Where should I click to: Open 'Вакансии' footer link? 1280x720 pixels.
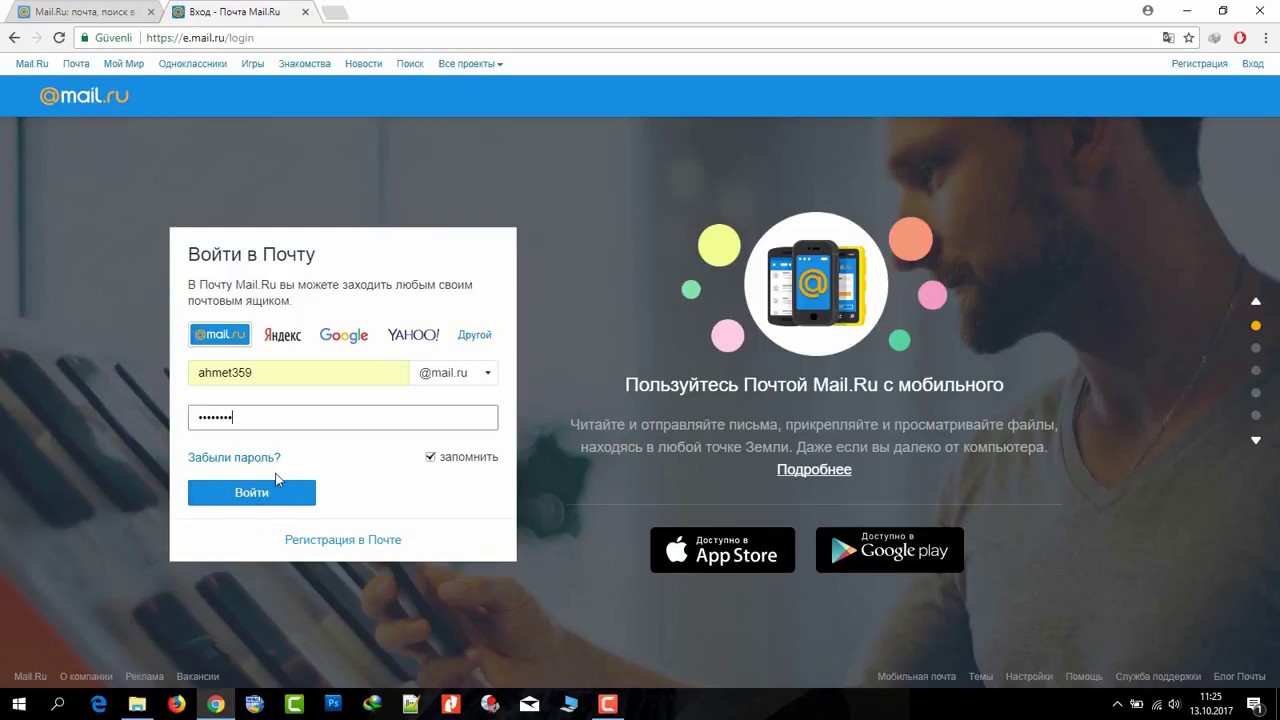pos(198,677)
